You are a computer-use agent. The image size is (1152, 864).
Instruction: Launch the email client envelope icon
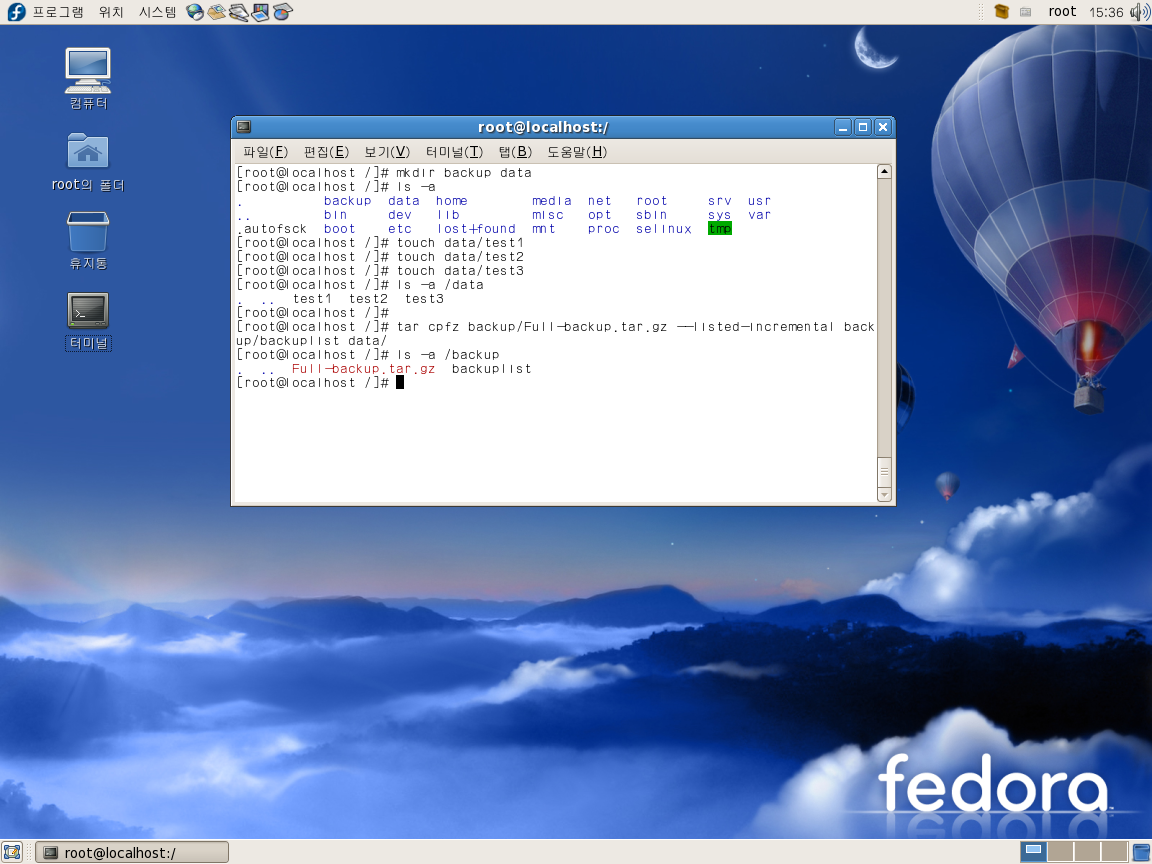point(217,12)
